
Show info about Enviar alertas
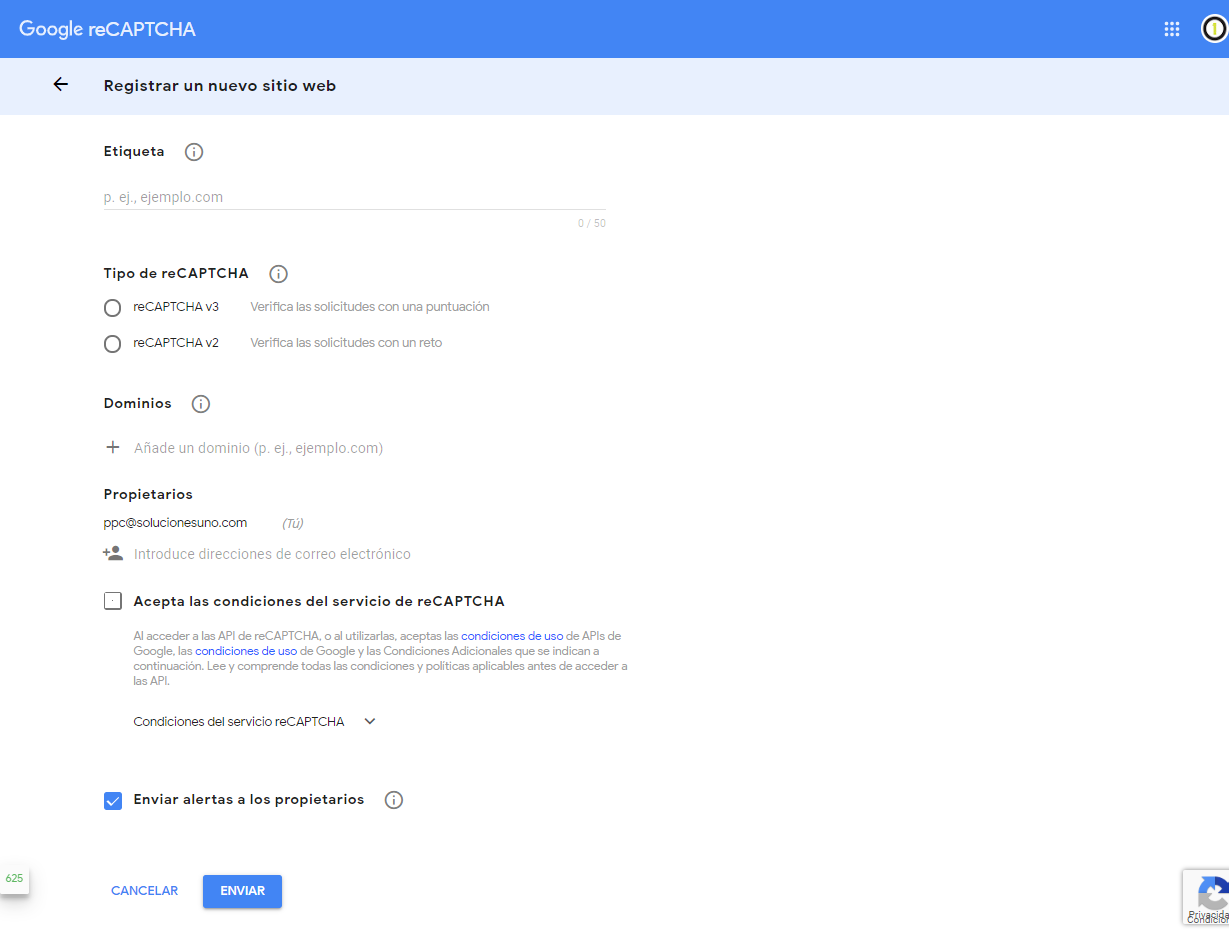coord(394,800)
